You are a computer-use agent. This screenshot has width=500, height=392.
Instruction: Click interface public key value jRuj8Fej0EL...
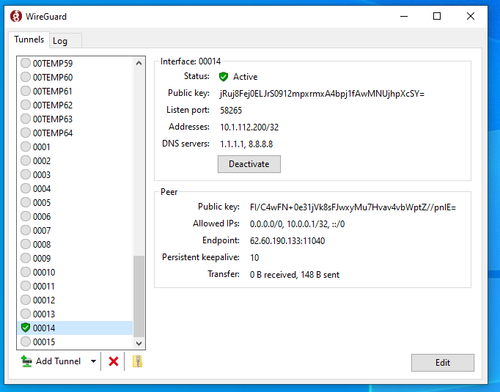click(x=322, y=94)
